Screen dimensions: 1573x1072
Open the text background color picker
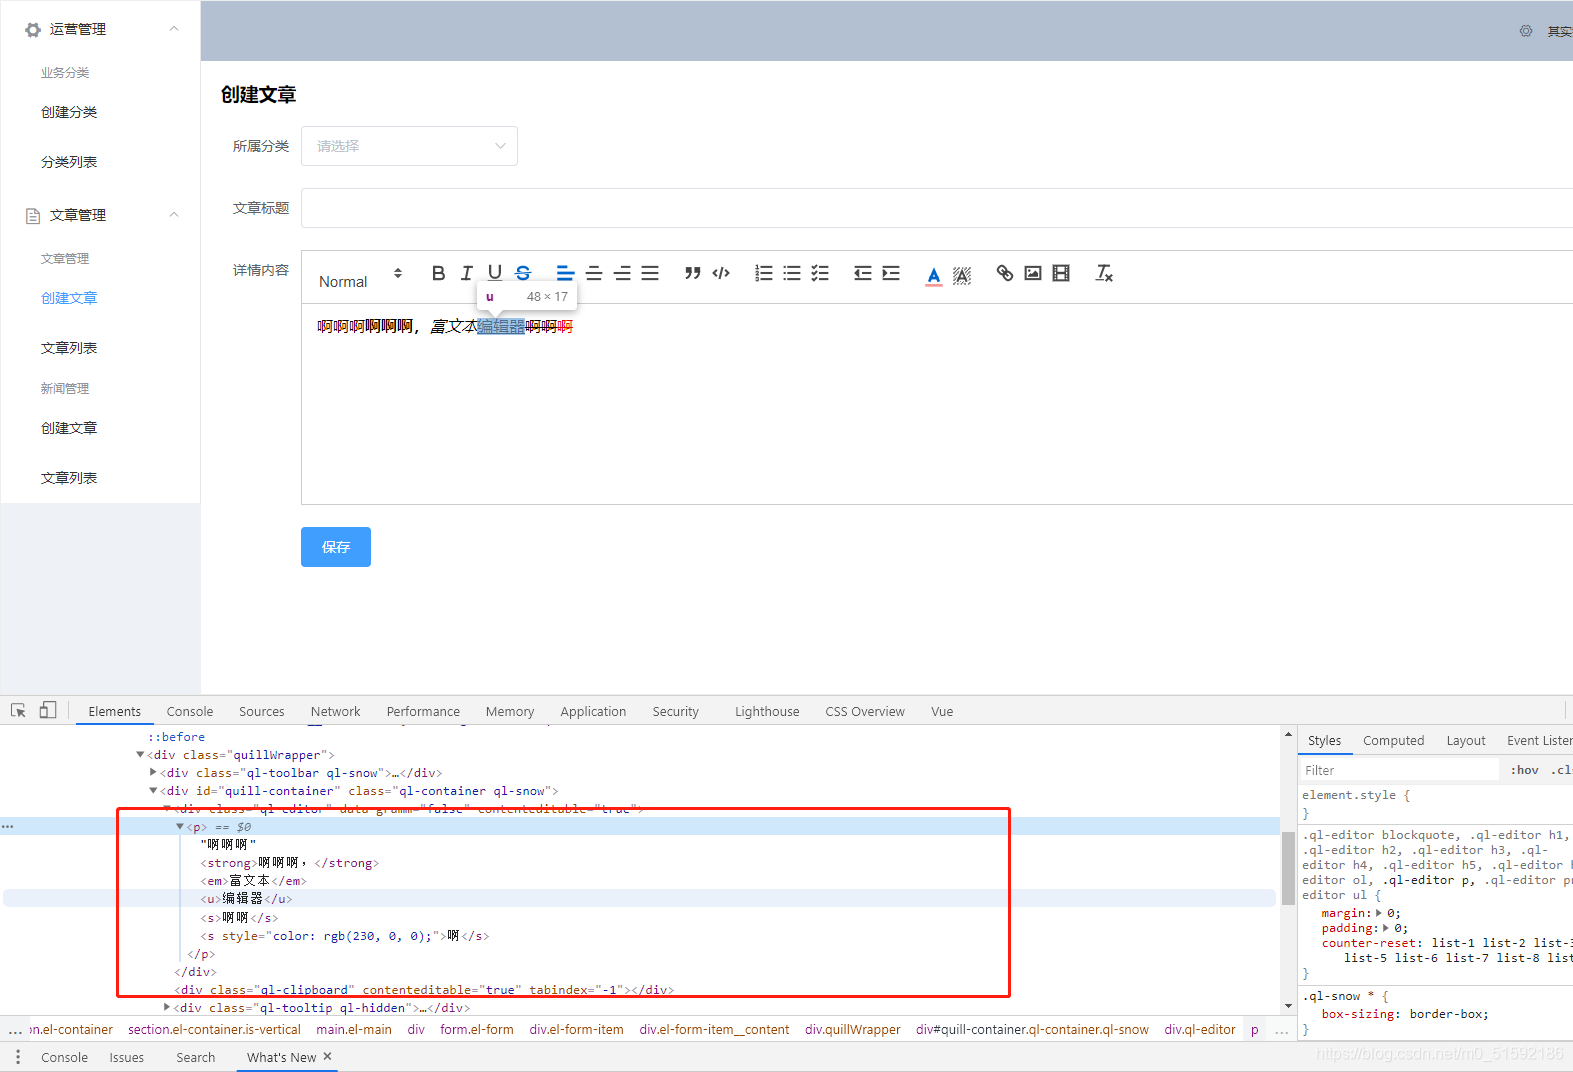click(x=962, y=275)
